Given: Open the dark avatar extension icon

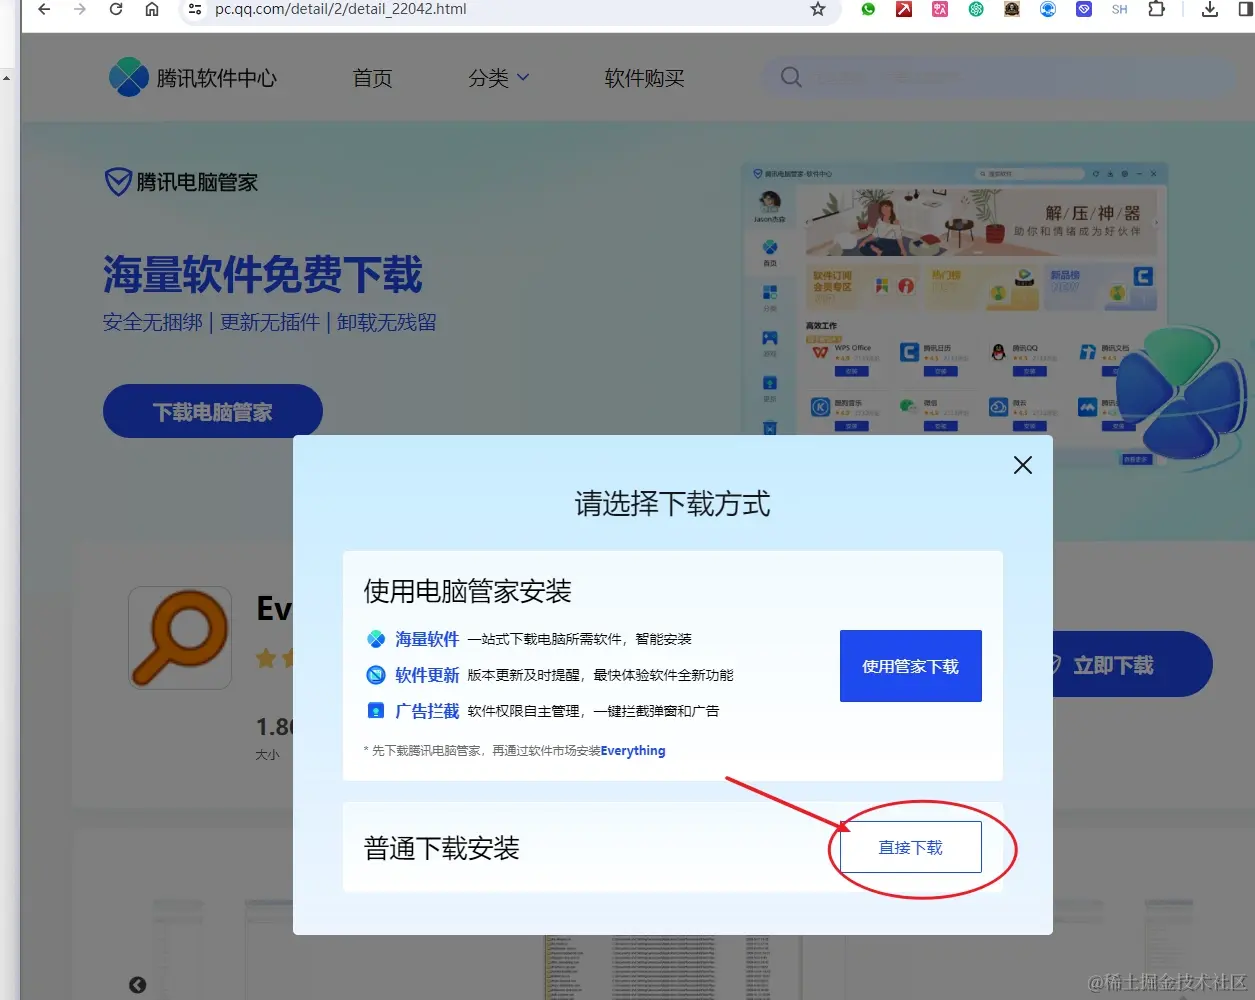Looking at the screenshot, I should [1012, 9].
